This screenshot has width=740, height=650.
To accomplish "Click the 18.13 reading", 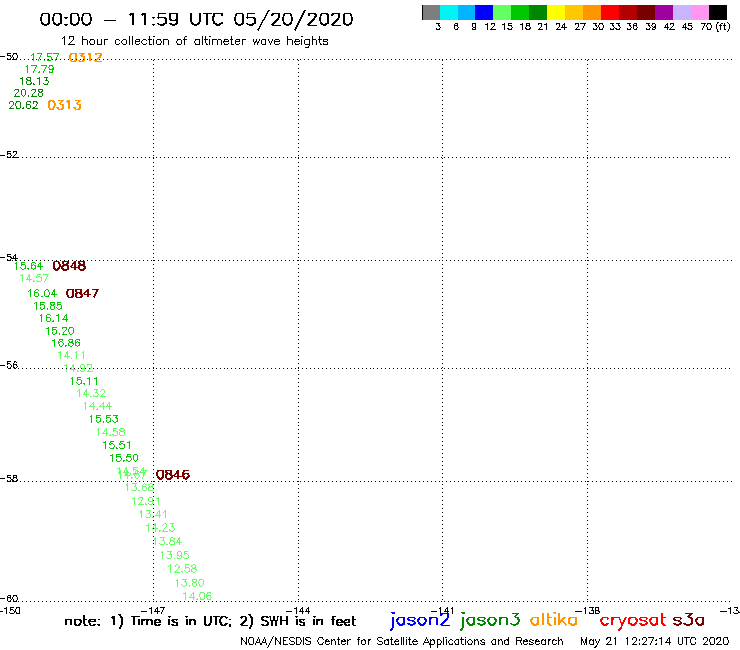I will 34,81.
